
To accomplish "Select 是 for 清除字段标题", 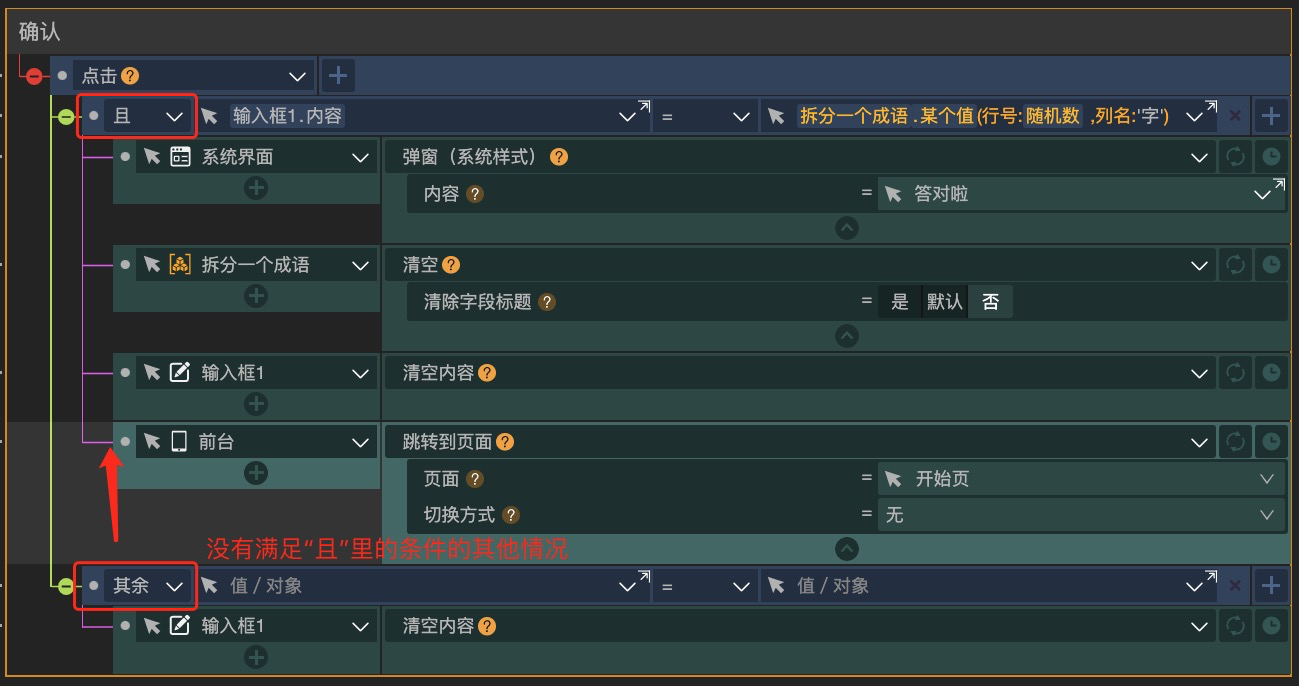I will [897, 301].
